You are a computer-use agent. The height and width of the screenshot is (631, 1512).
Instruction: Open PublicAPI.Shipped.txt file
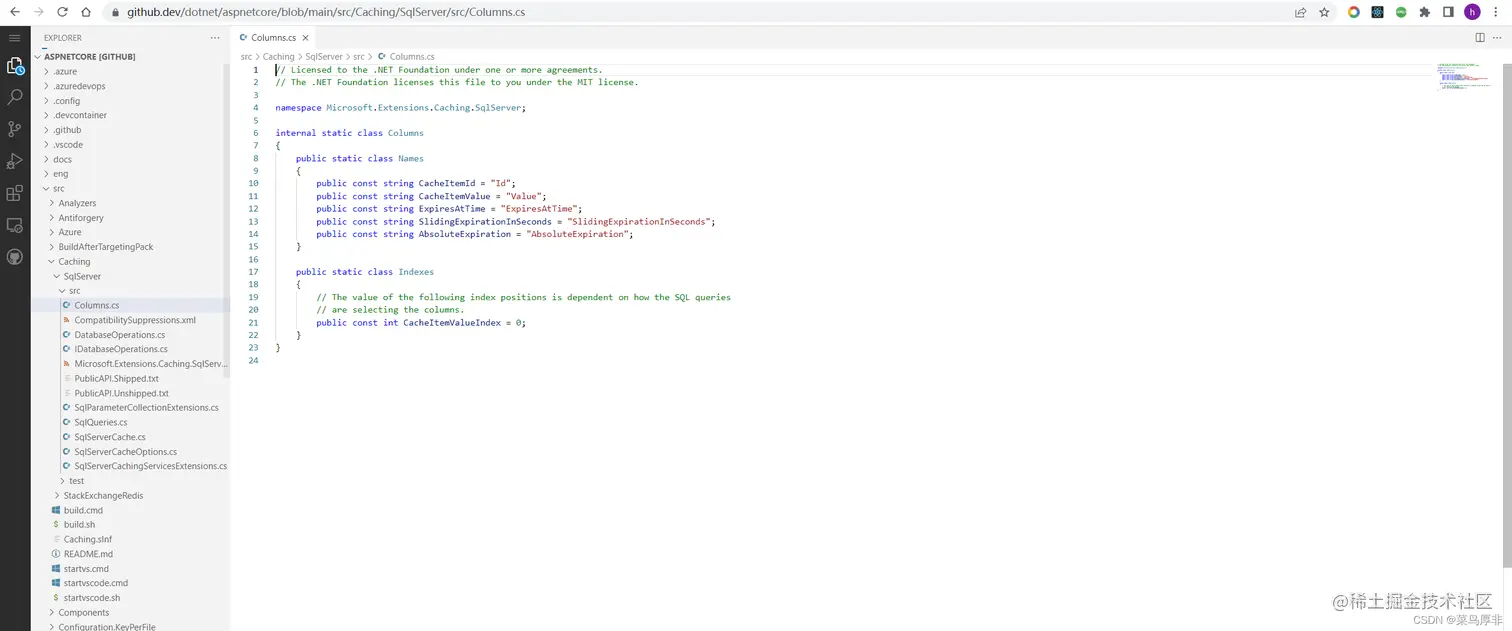pyautogui.click(x=131, y=378)
